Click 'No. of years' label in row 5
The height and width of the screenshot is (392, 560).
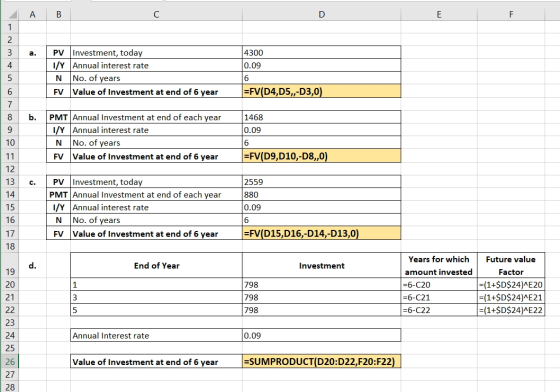pyautogui.click(x=96, y=78)
